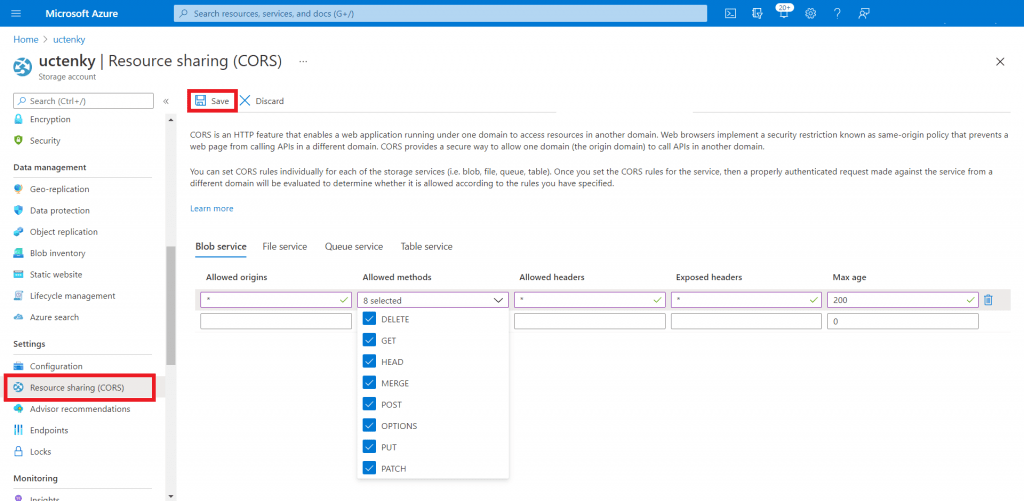Open the Learn more link
Image resolution: width=1024 pixels, height=501 pixels.
[x=211, y=208]
